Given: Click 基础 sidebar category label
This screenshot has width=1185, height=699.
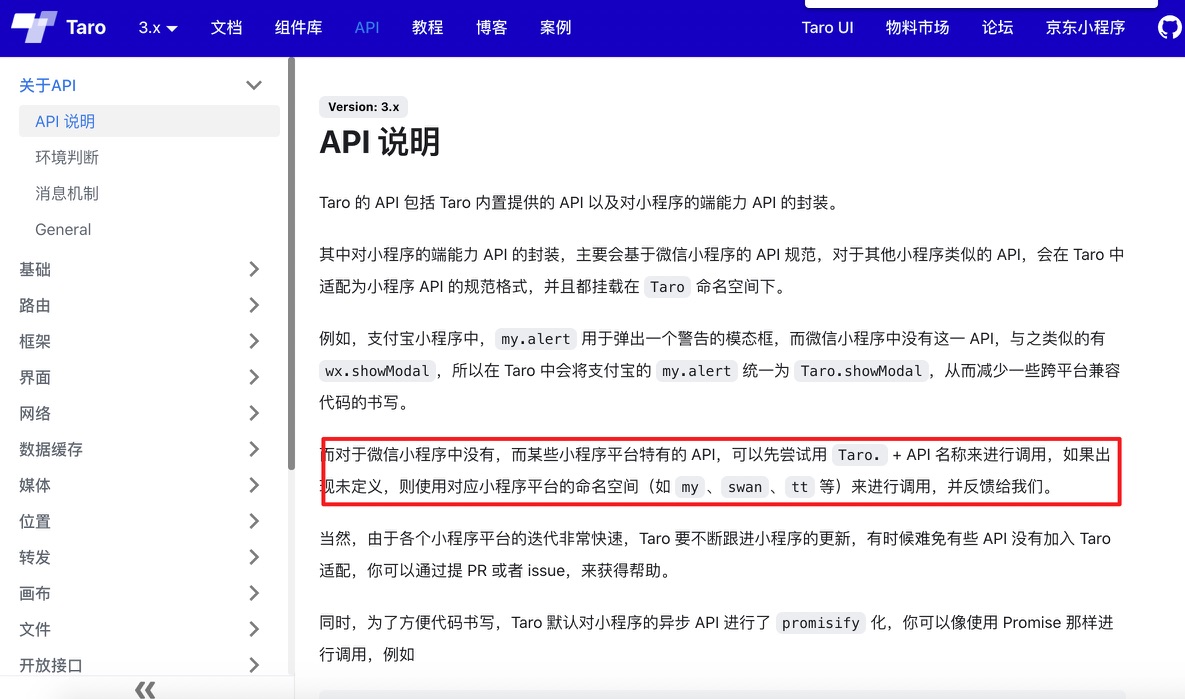Looking at the screenshot, I should pos(35,269).
